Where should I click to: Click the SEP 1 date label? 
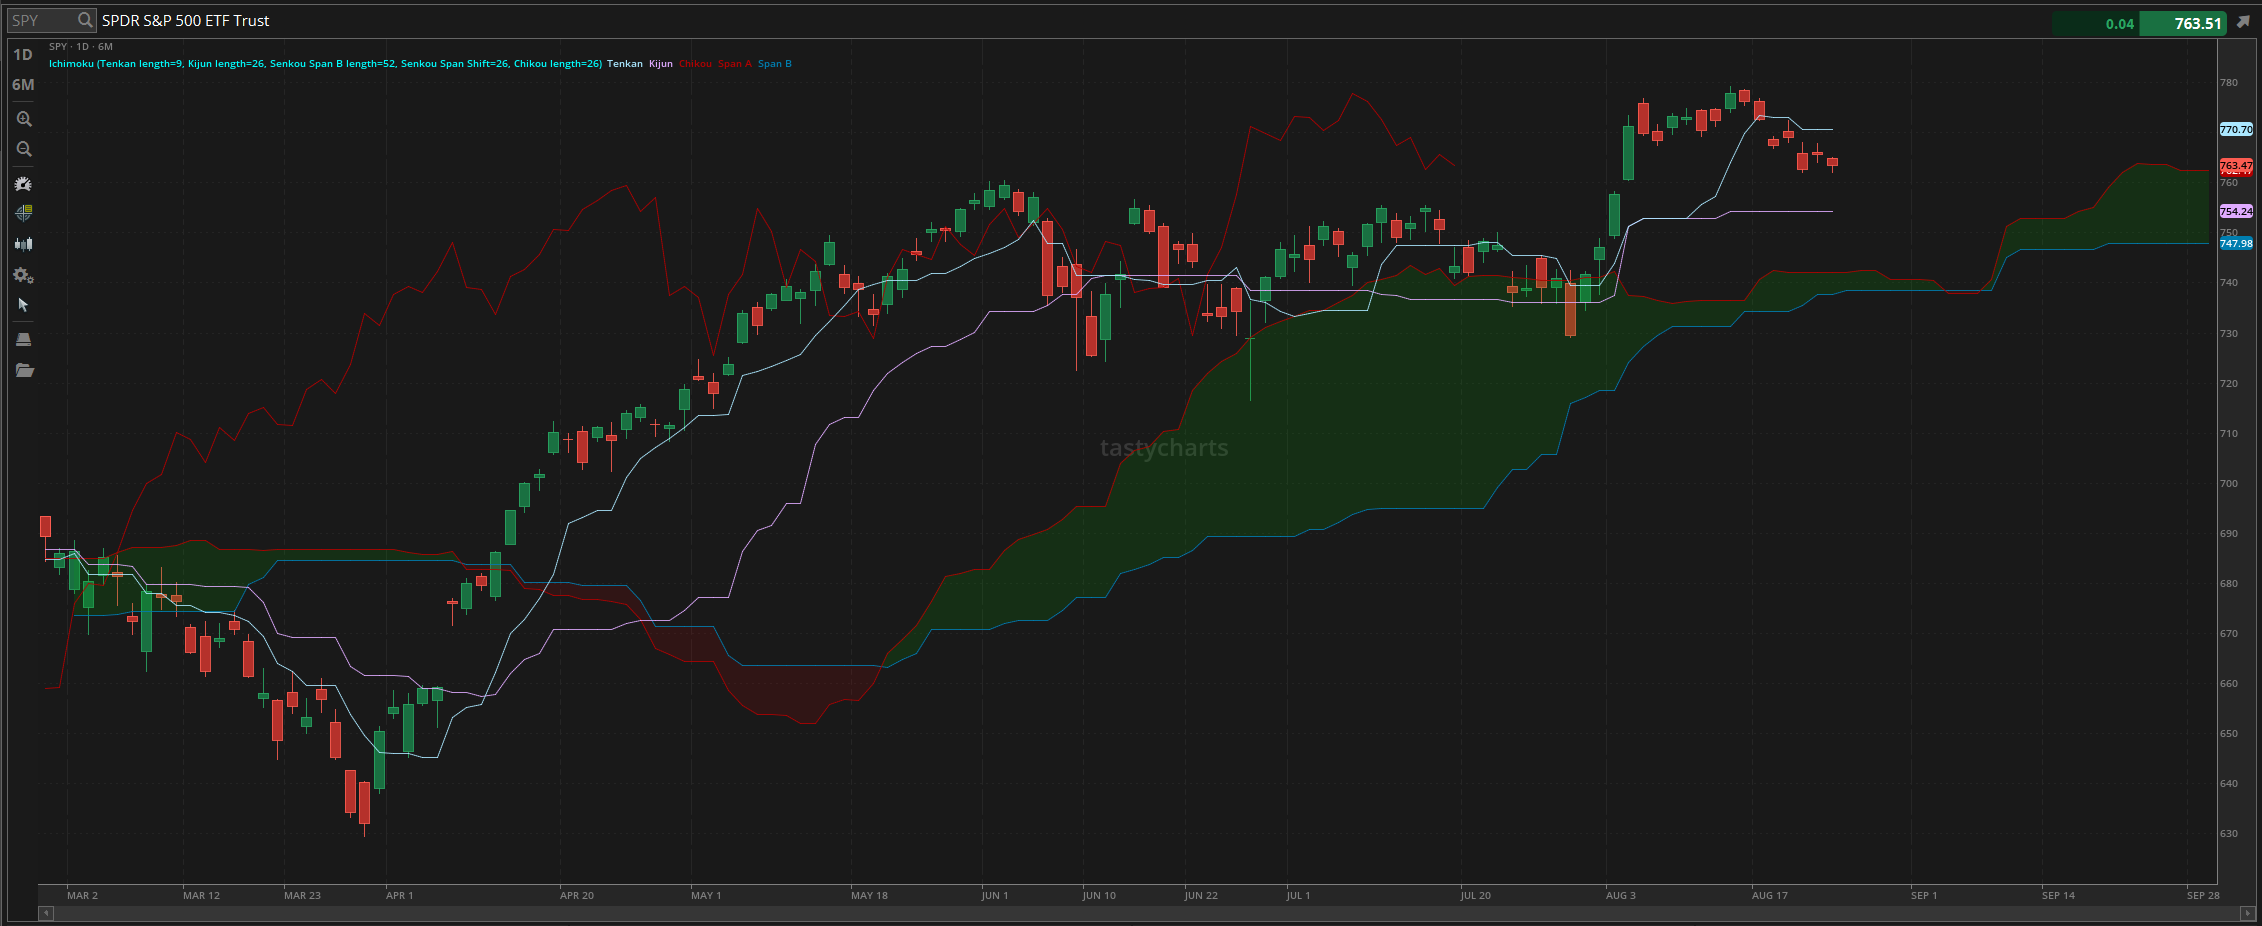(x=1924, y=895)
